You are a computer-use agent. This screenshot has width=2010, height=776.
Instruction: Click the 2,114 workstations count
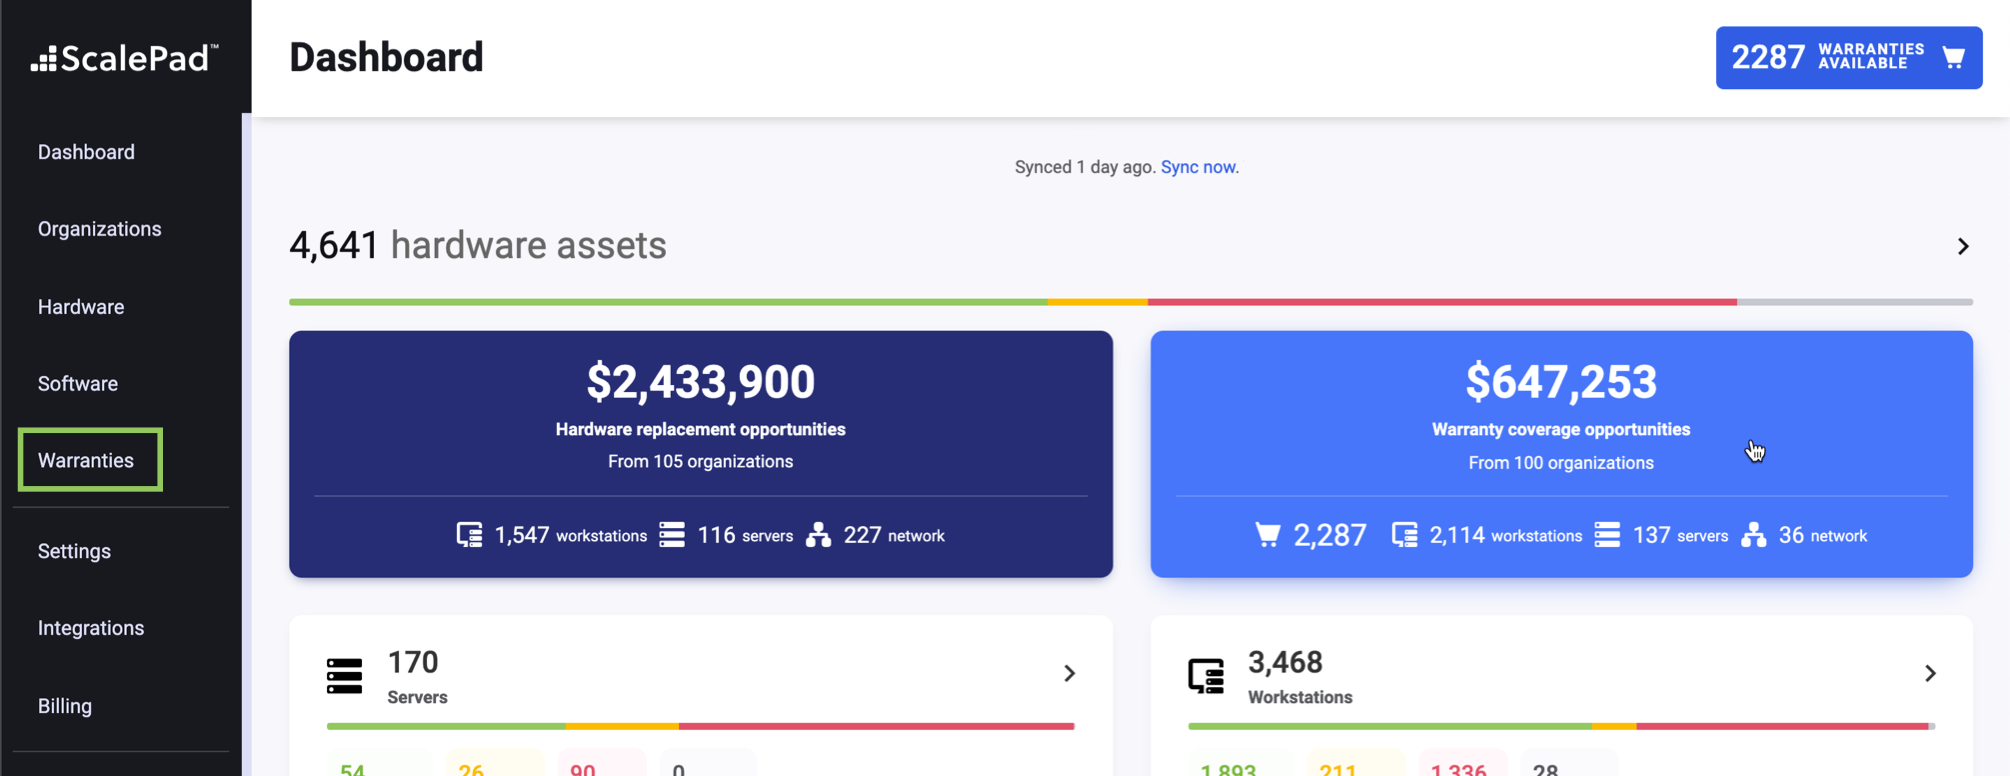point(1506,535)
